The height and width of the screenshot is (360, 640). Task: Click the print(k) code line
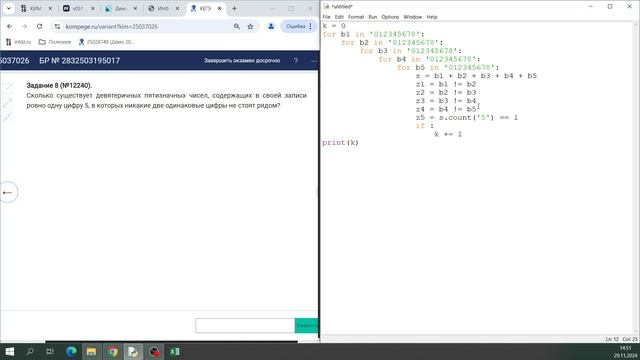340,142
